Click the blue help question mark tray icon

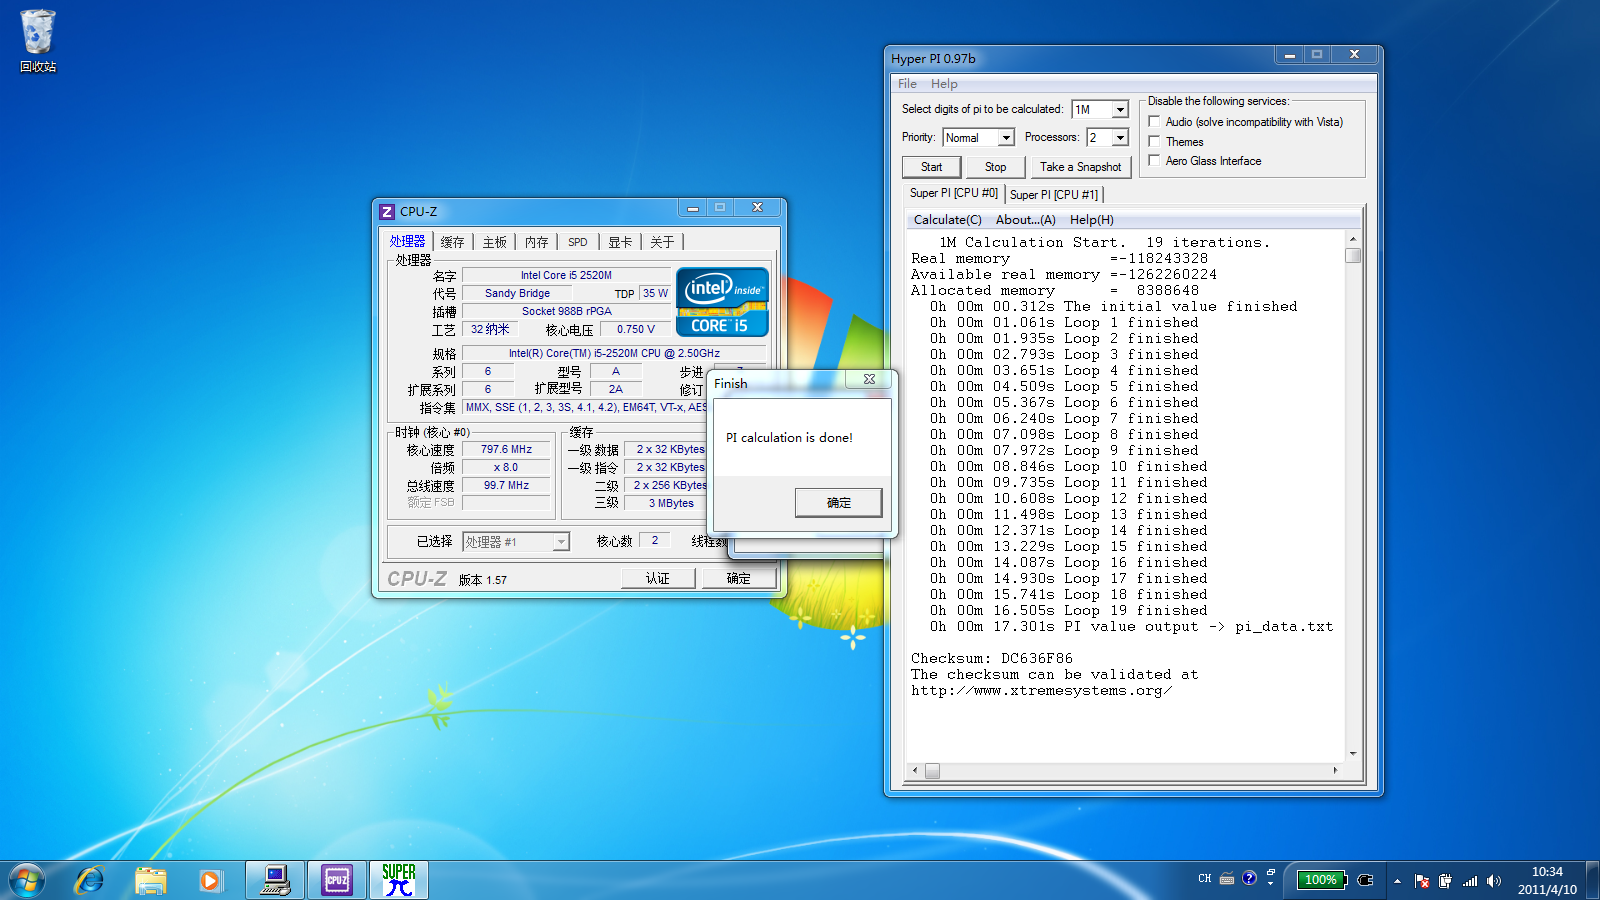1249,878
